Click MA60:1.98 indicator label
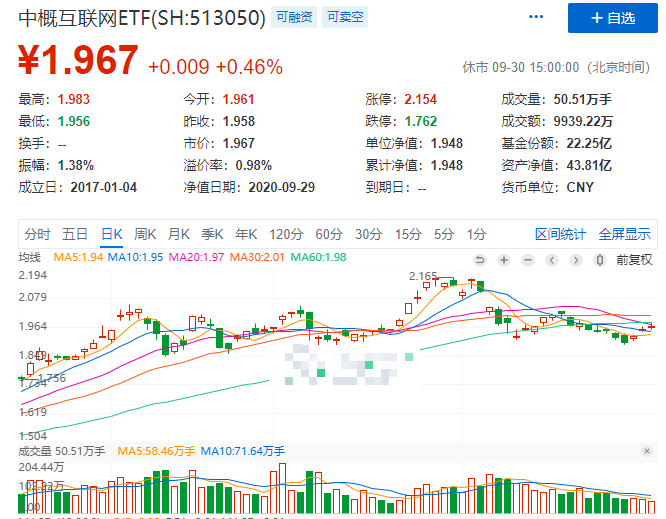Image resolution: width=666 pixels, height=519 pixels. point(319,257)
